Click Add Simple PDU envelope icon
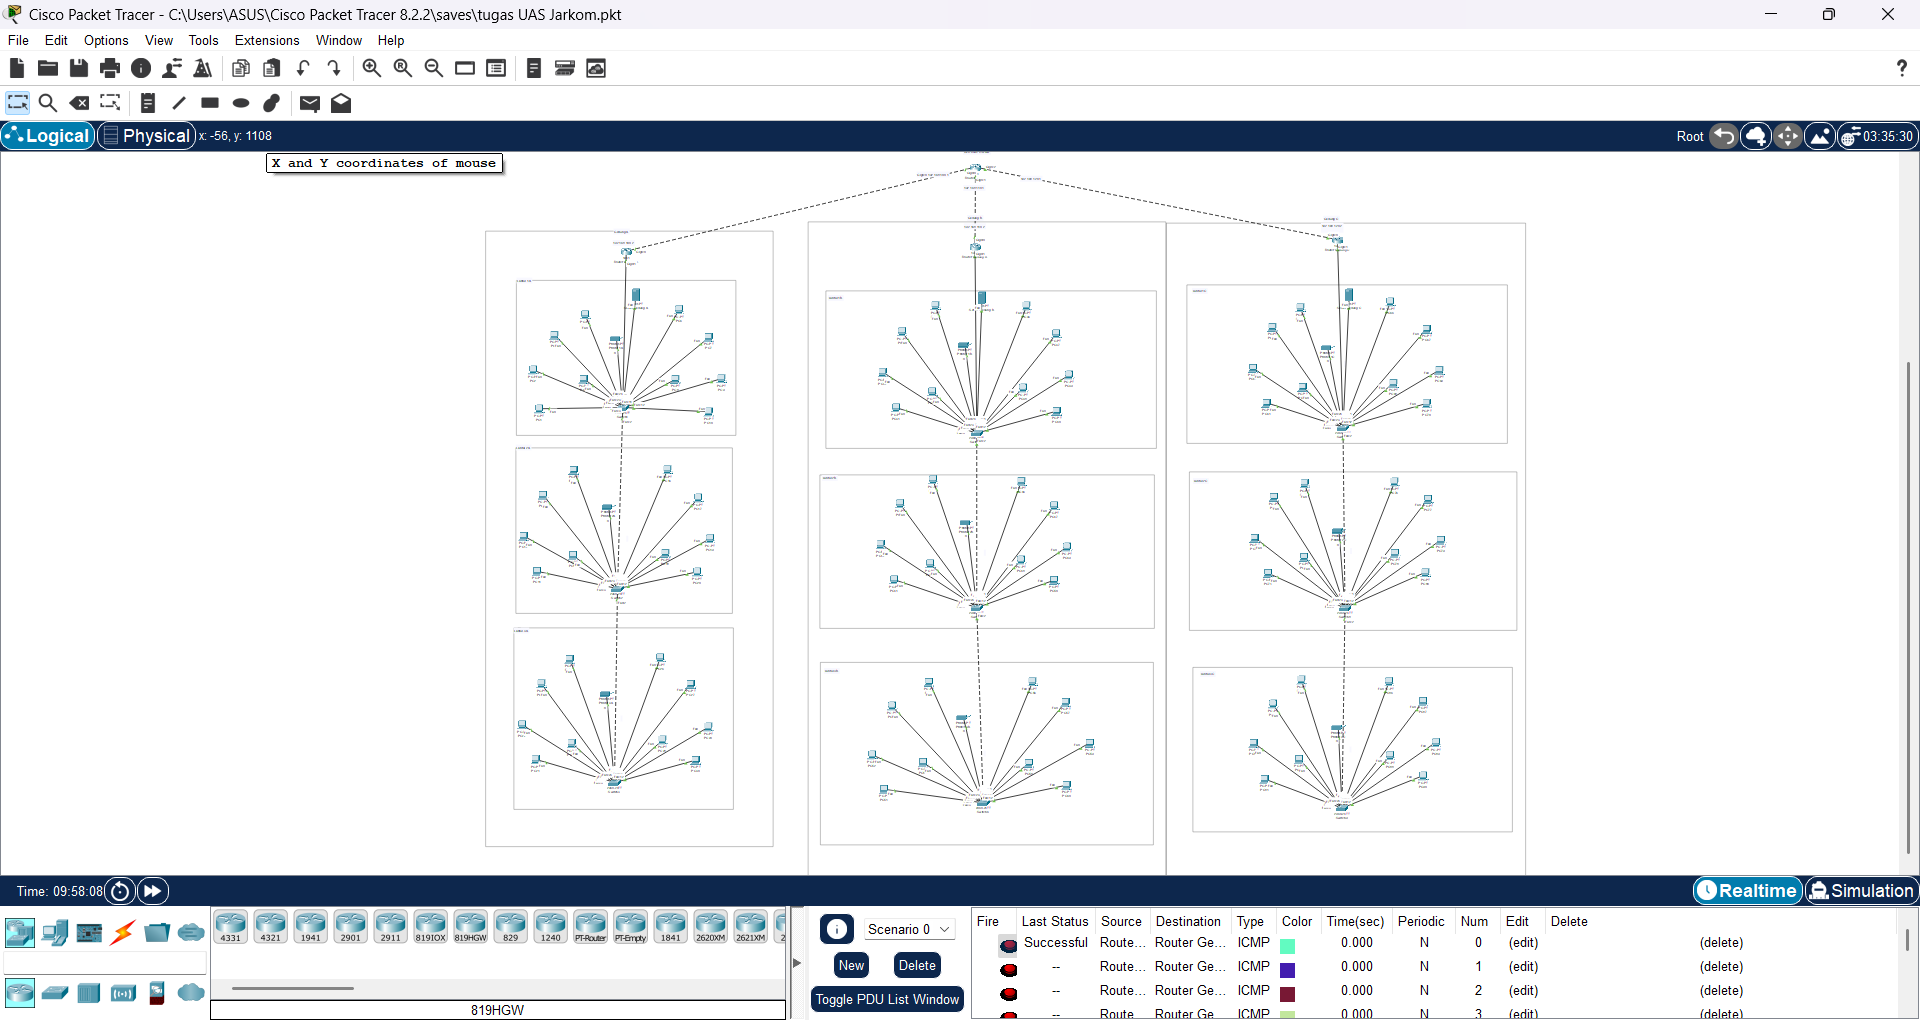 [309, 103]
